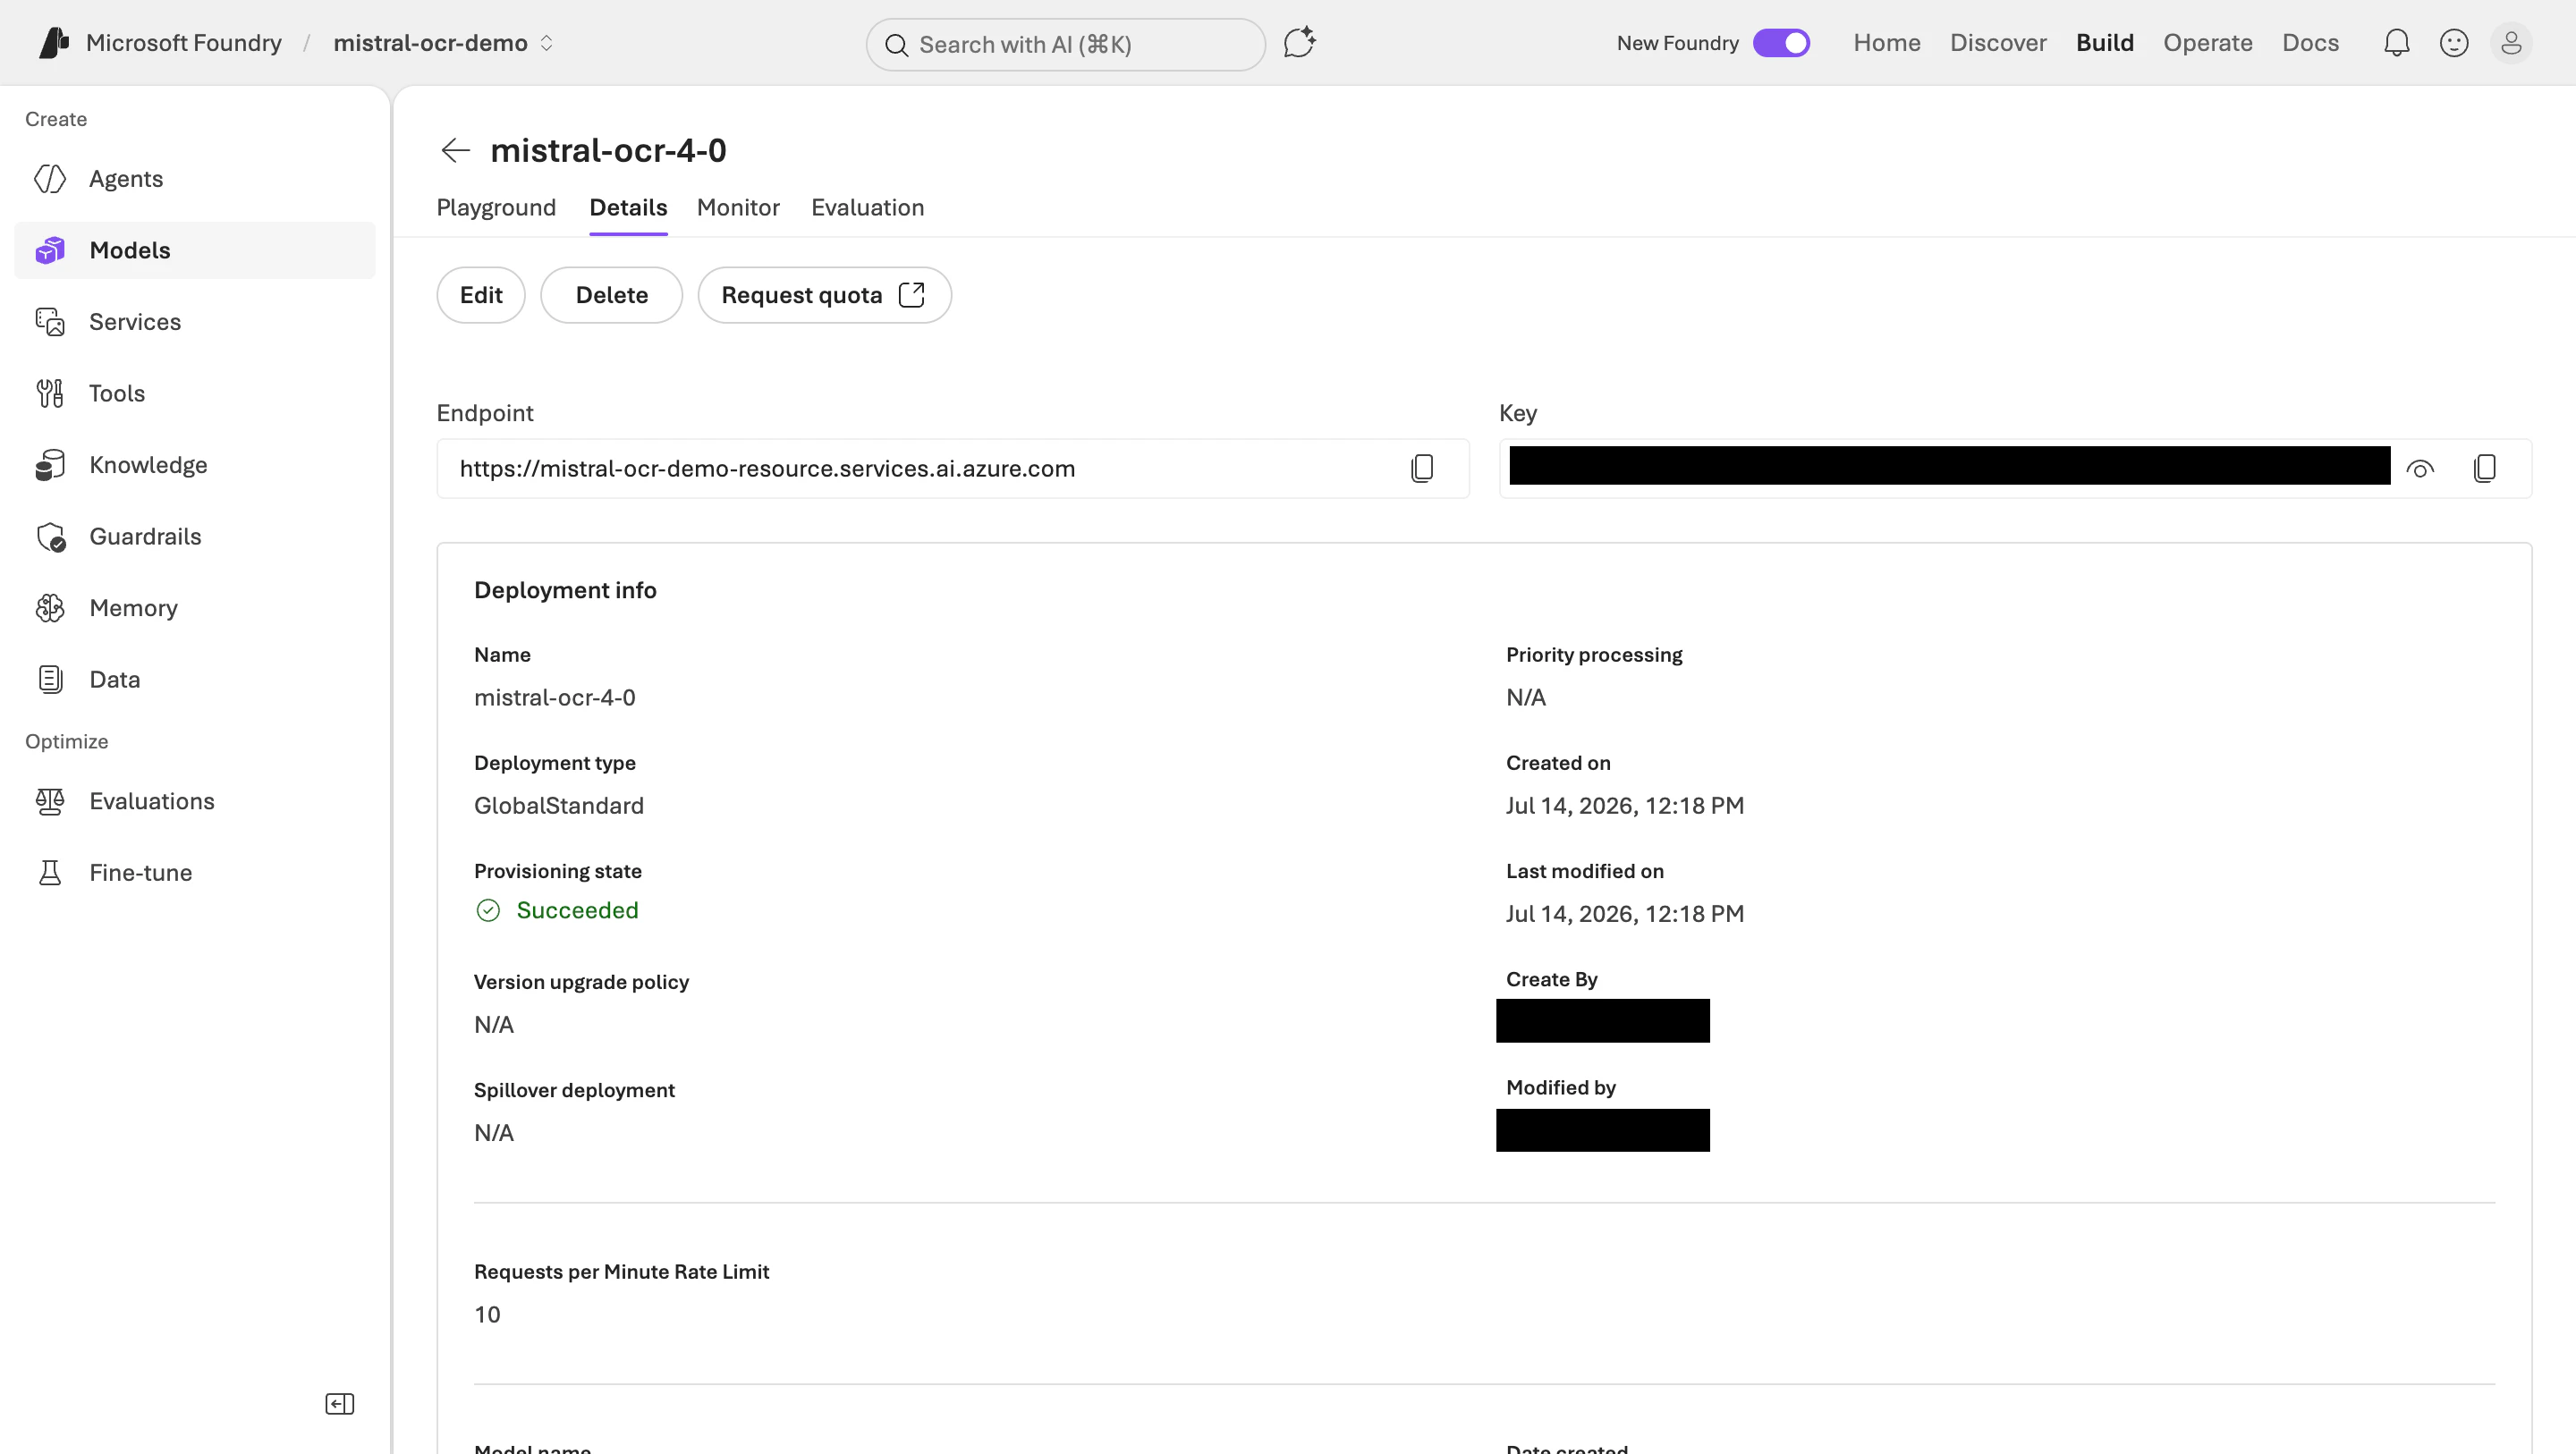
Task: Click the endpoint URL text field
Action: (953, 468)
